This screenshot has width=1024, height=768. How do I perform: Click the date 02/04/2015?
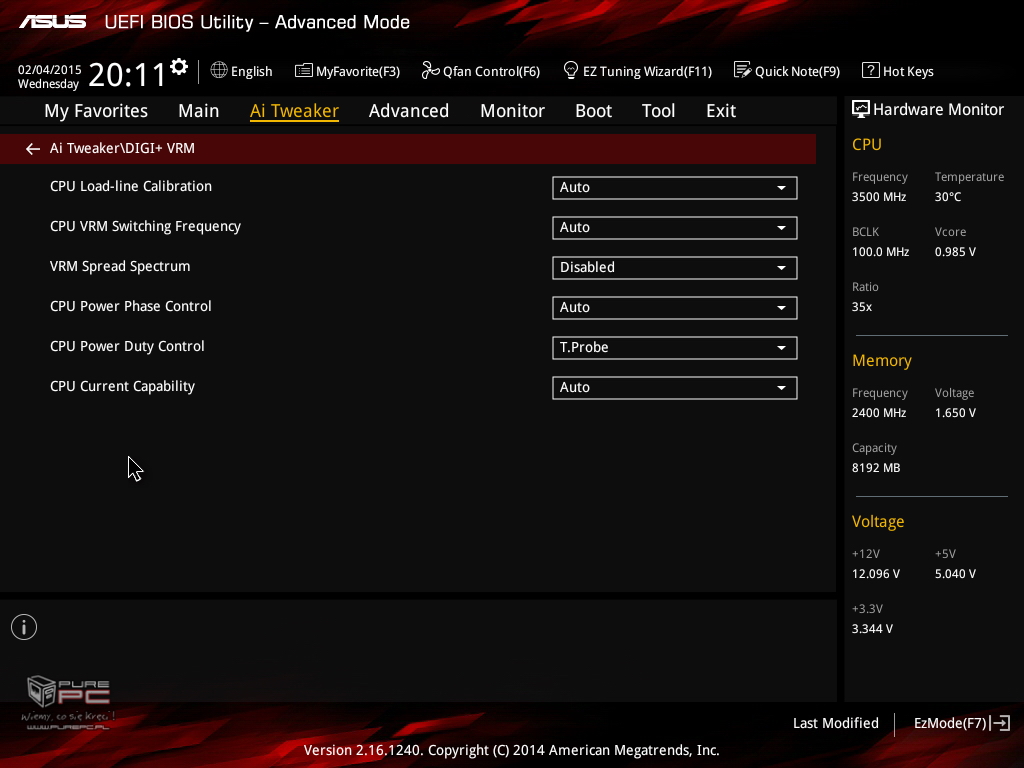coord(50,69)
